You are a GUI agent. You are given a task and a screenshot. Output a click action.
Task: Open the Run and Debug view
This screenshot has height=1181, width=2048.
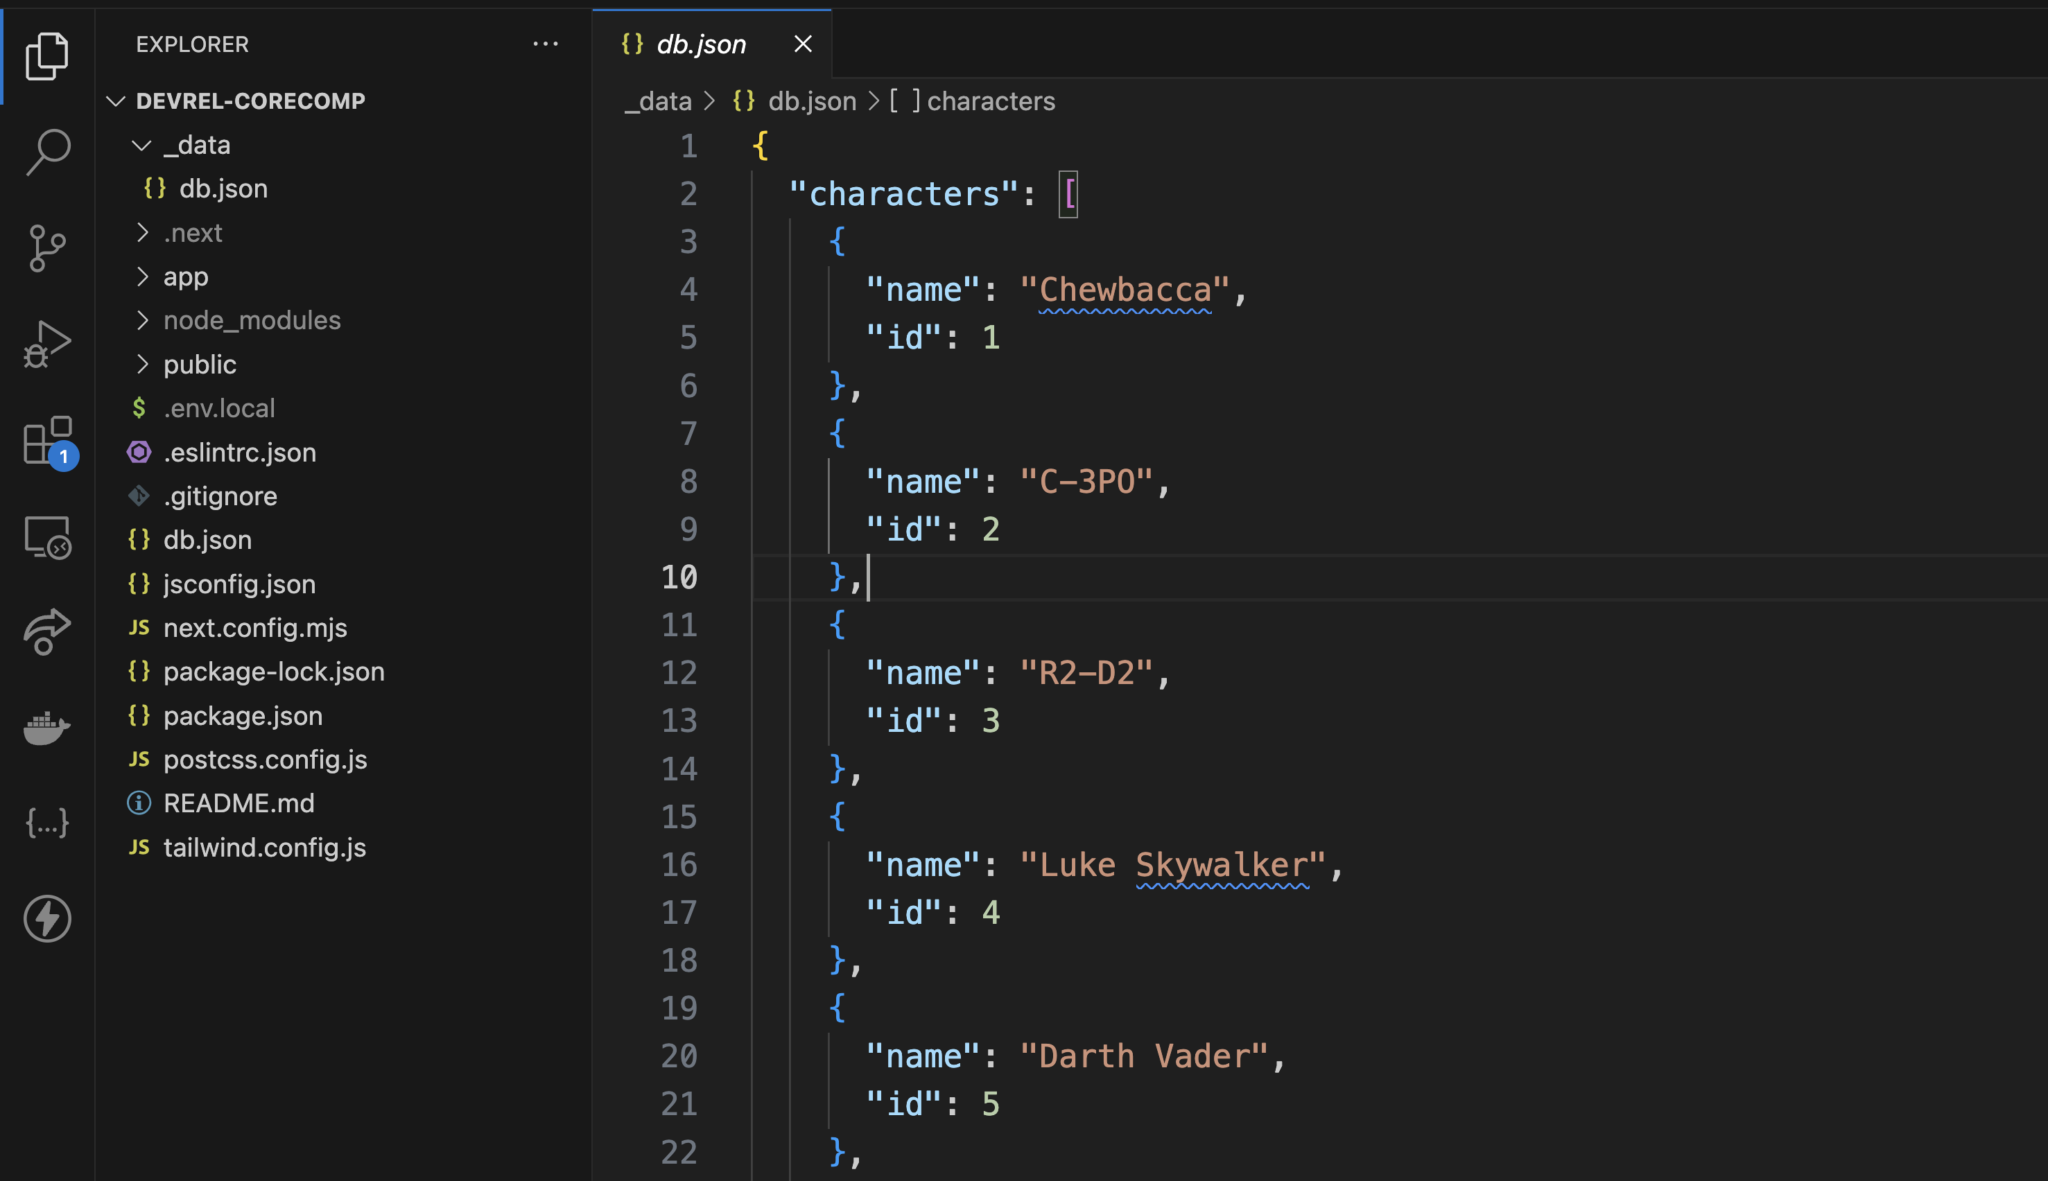(x=47, y=342)
